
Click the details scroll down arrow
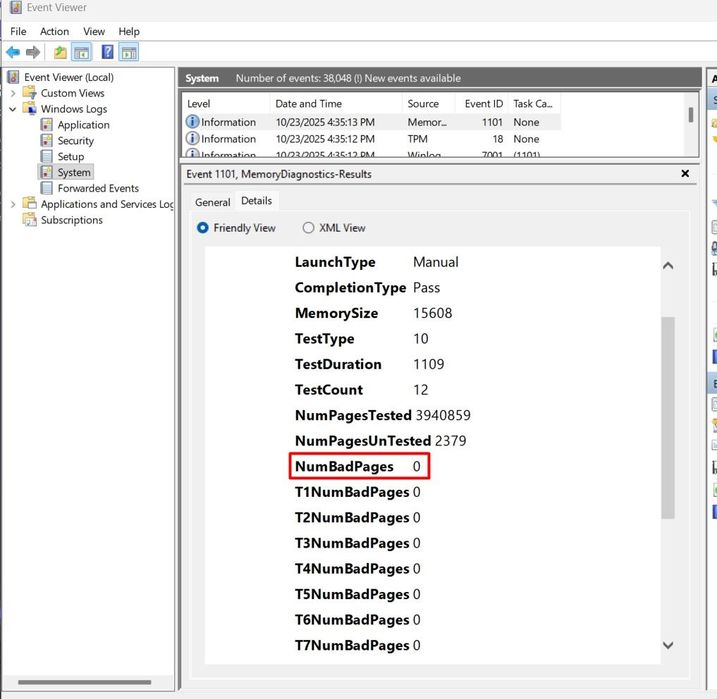[668, 645]
